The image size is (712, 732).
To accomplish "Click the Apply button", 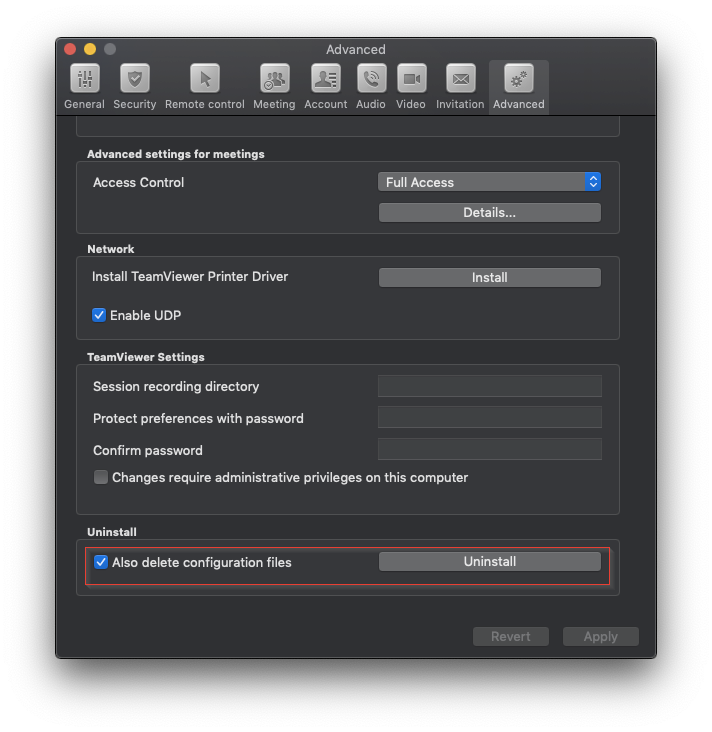I will coord(600,636).
